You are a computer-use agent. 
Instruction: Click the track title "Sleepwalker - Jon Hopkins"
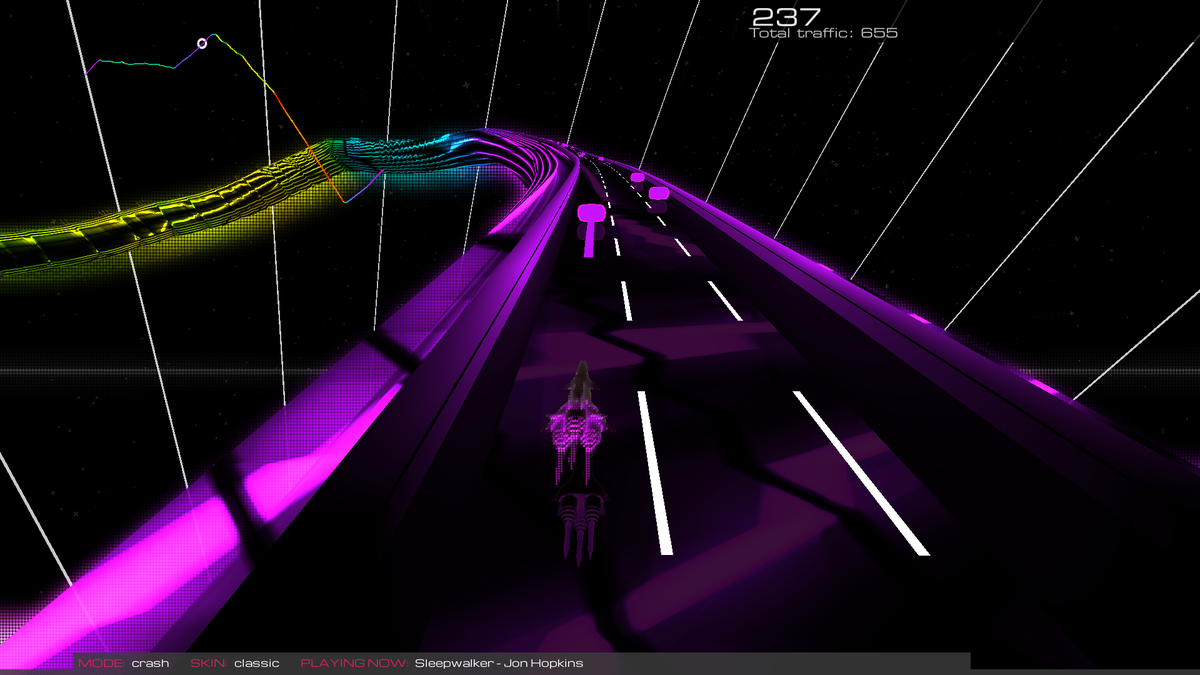(499, 663)
